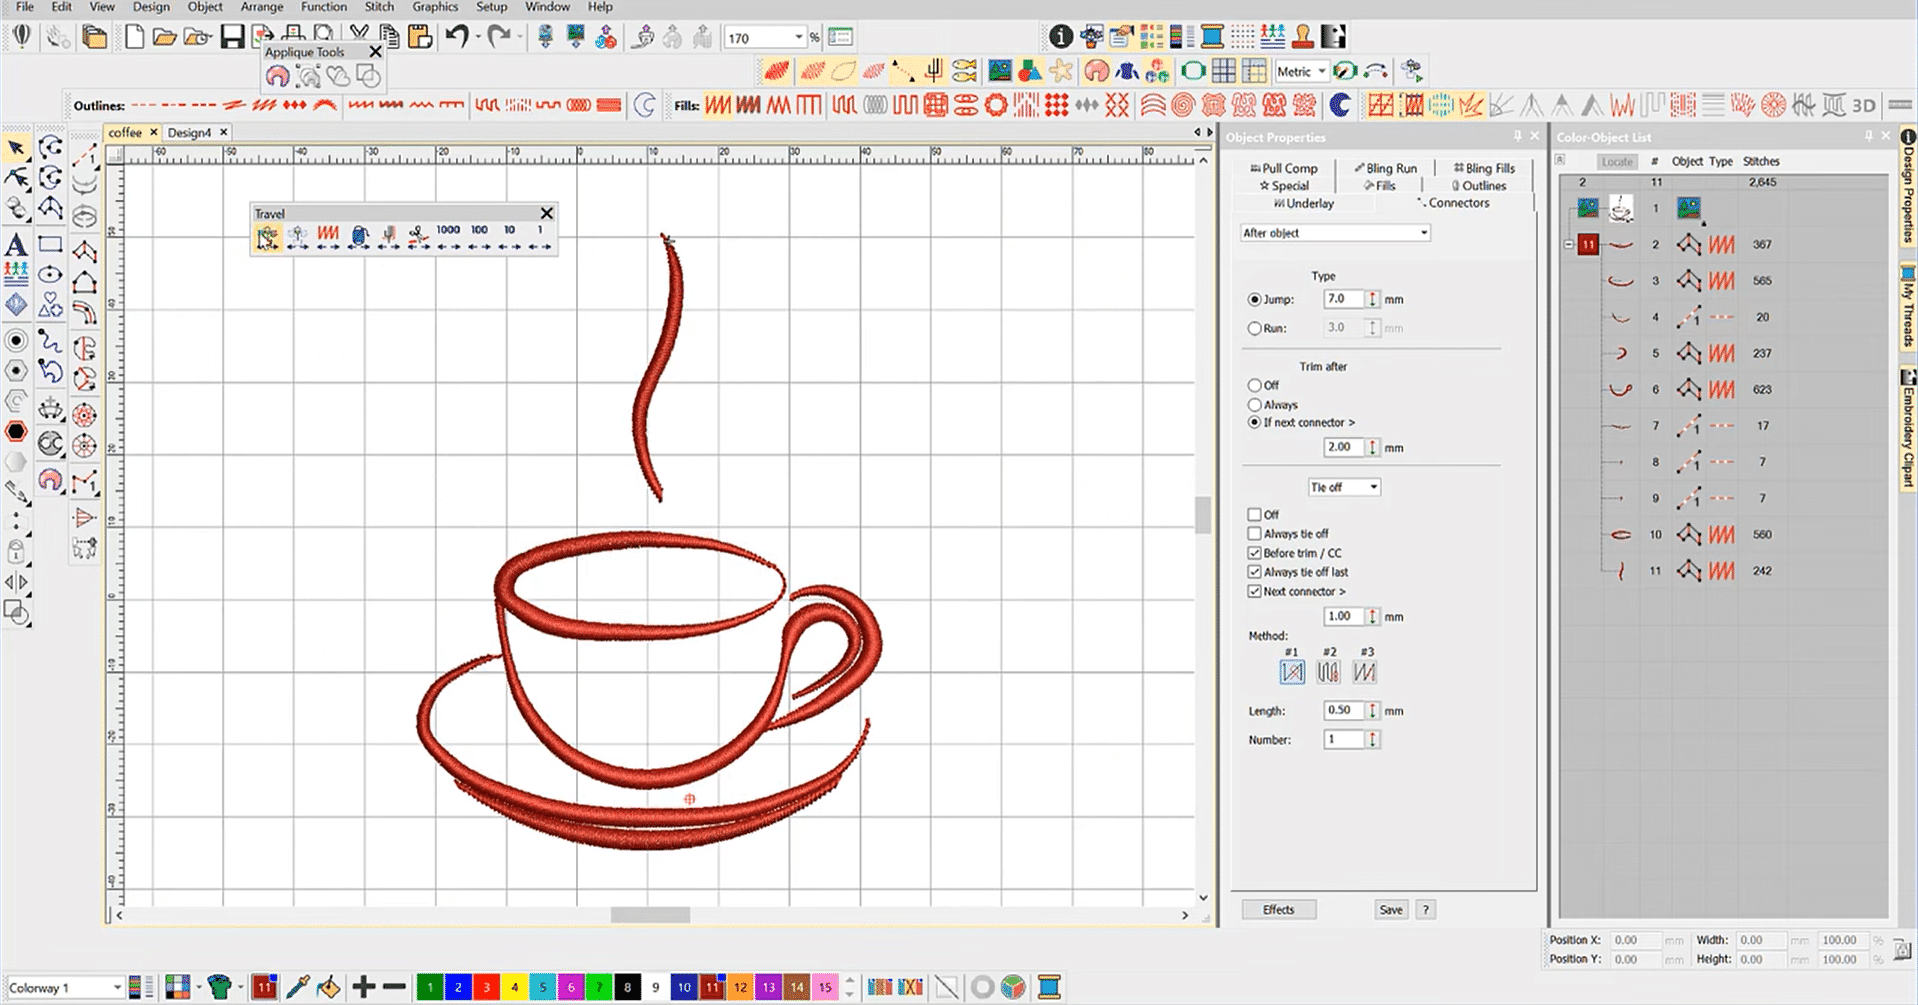Open the Stitch menu

[x=379, y=7]
